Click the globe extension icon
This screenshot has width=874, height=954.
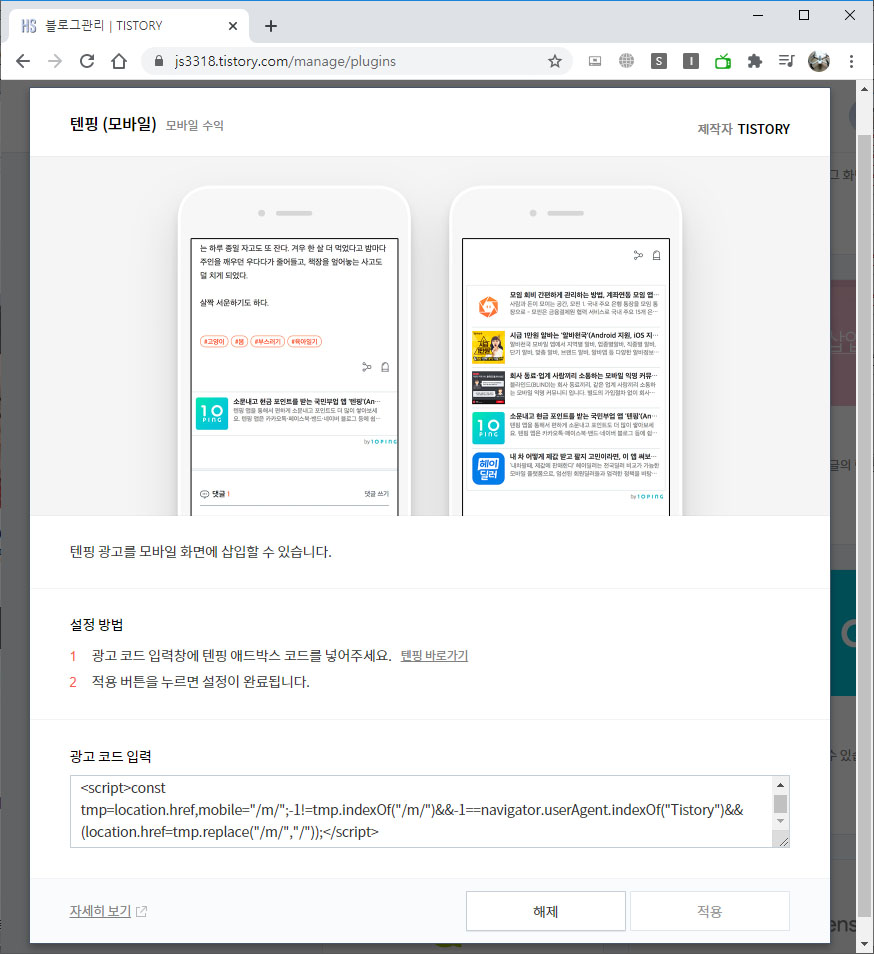(626, 61)
